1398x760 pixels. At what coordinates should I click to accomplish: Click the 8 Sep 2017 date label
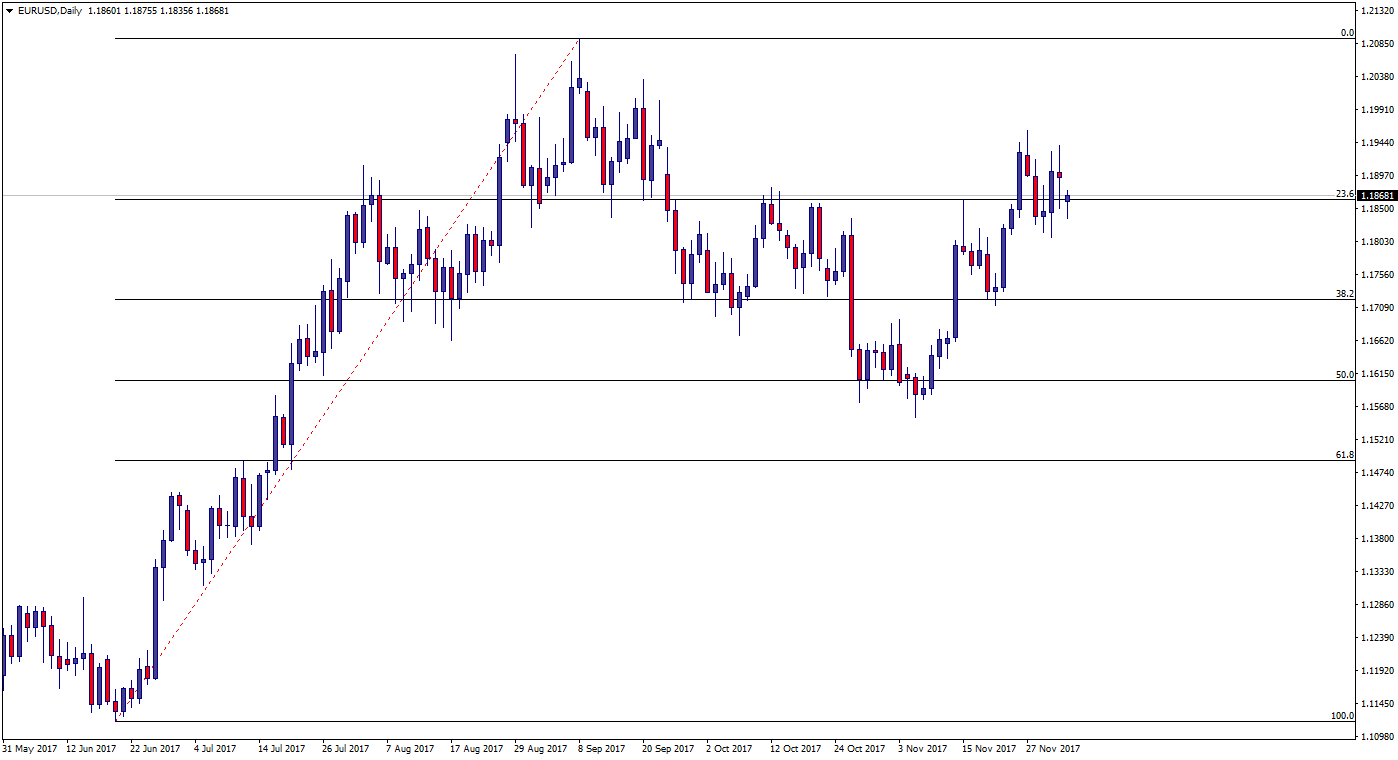pos(601,748)
